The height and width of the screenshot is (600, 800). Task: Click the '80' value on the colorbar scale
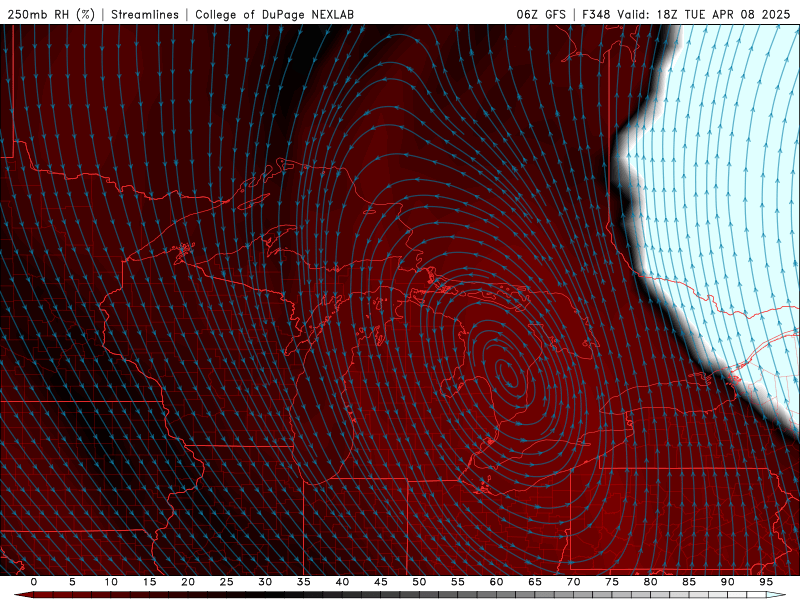coord(650,582)
